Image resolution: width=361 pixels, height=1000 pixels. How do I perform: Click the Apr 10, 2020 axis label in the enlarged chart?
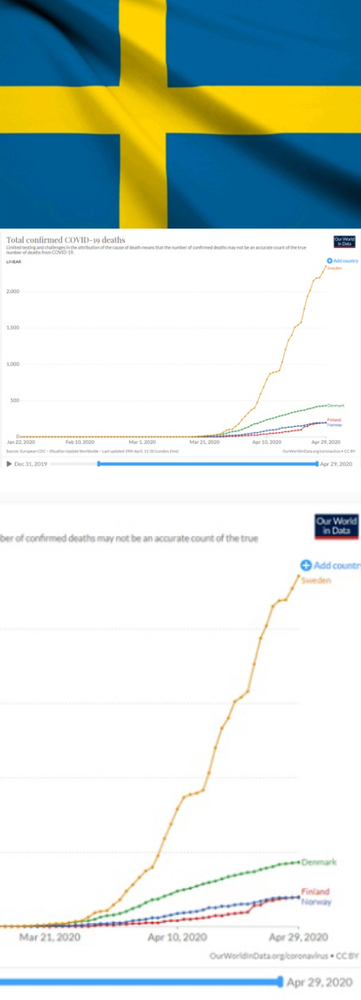pos(173,937)
